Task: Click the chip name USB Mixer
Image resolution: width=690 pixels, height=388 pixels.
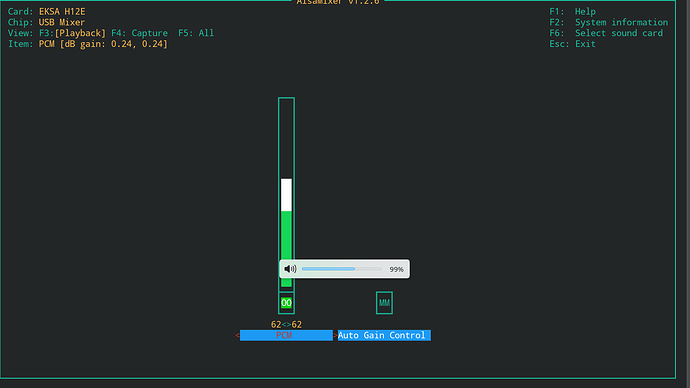Action: click(62, 22)
